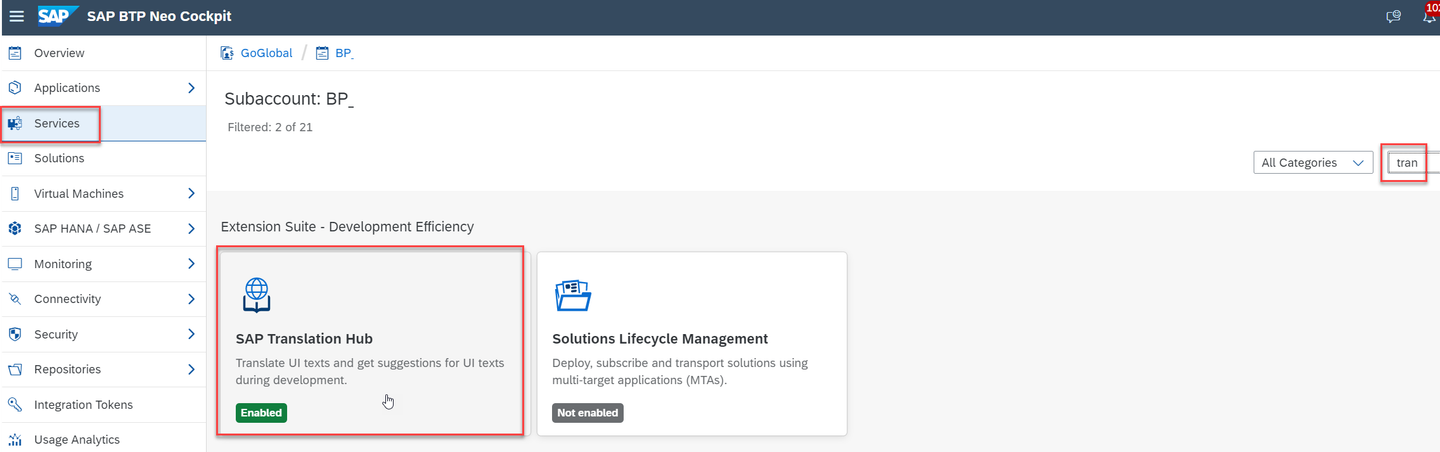The width and height of the screenshot is (1440, 452).
Task: Open Usage Analytics in the sidebar
Action: tap(77, 440)
